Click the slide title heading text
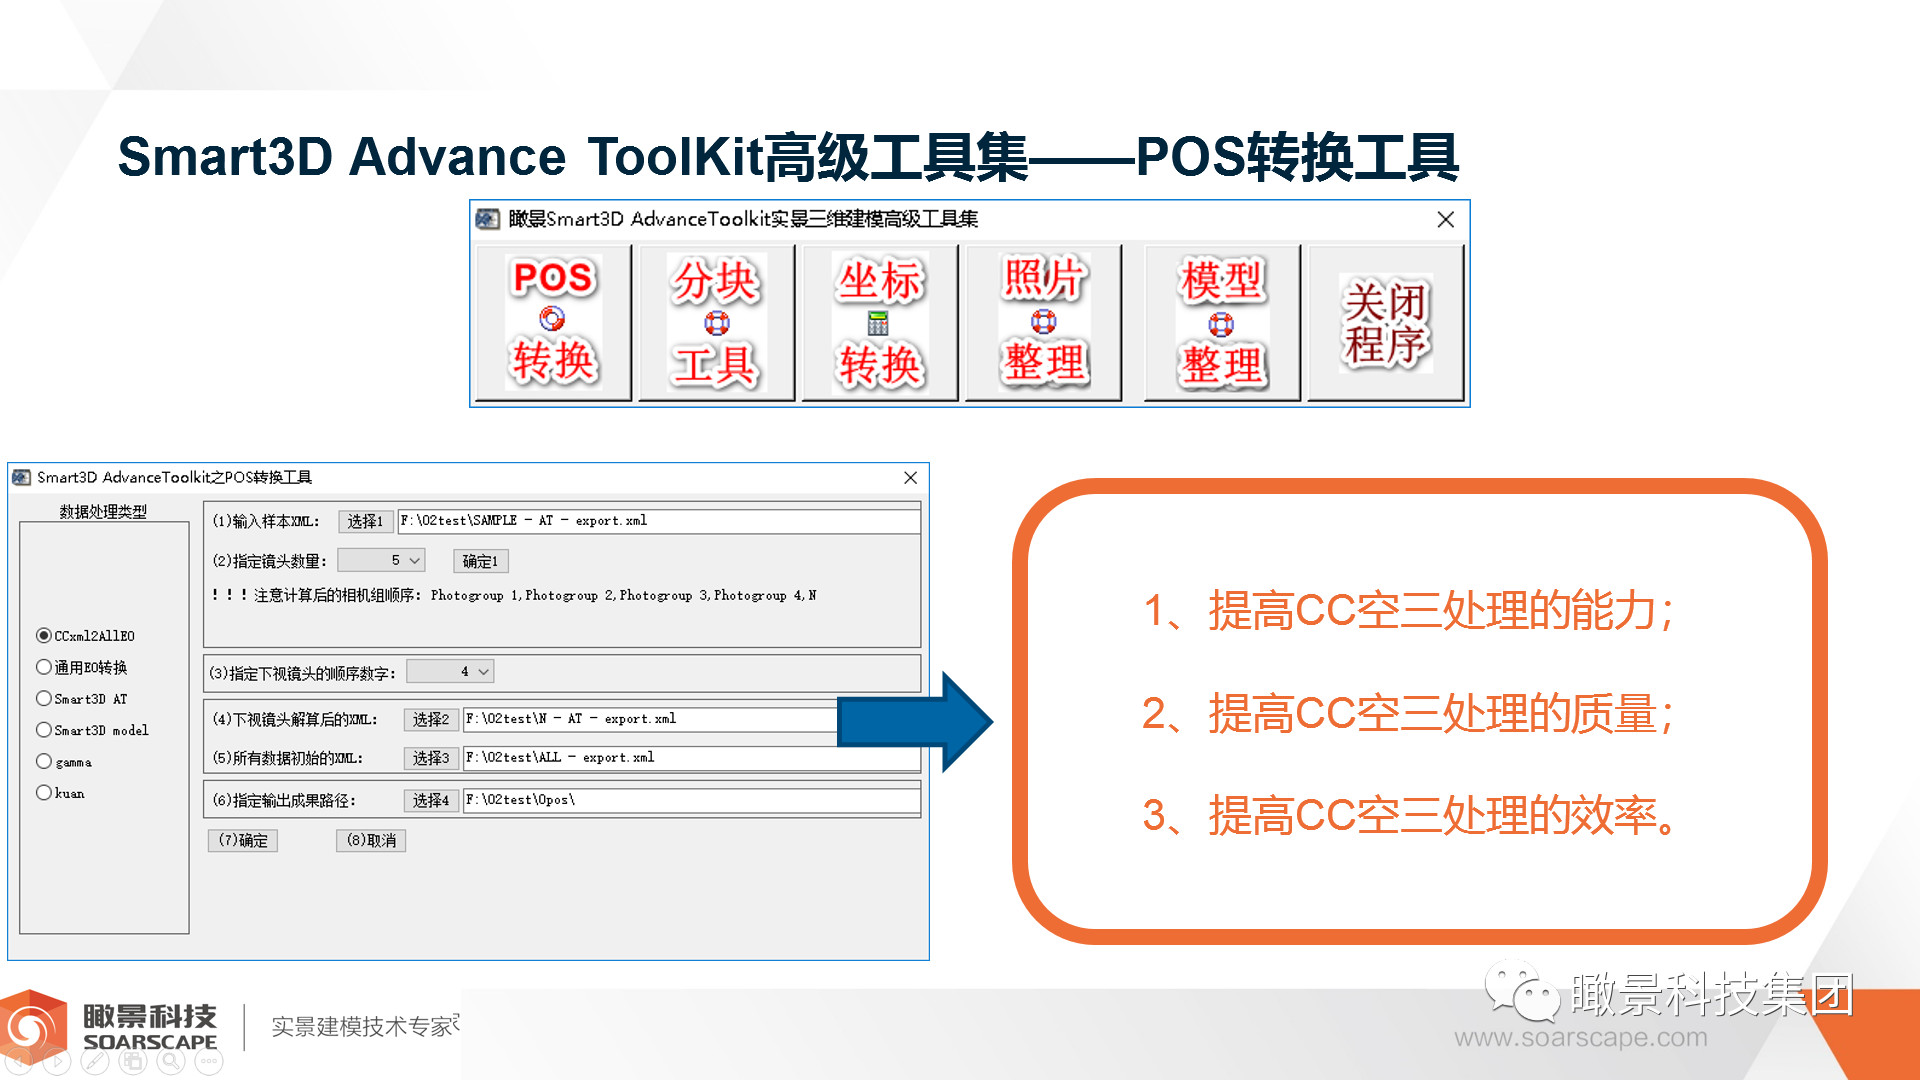Viewport: 1920px width, 1080px height. point(788,157)
